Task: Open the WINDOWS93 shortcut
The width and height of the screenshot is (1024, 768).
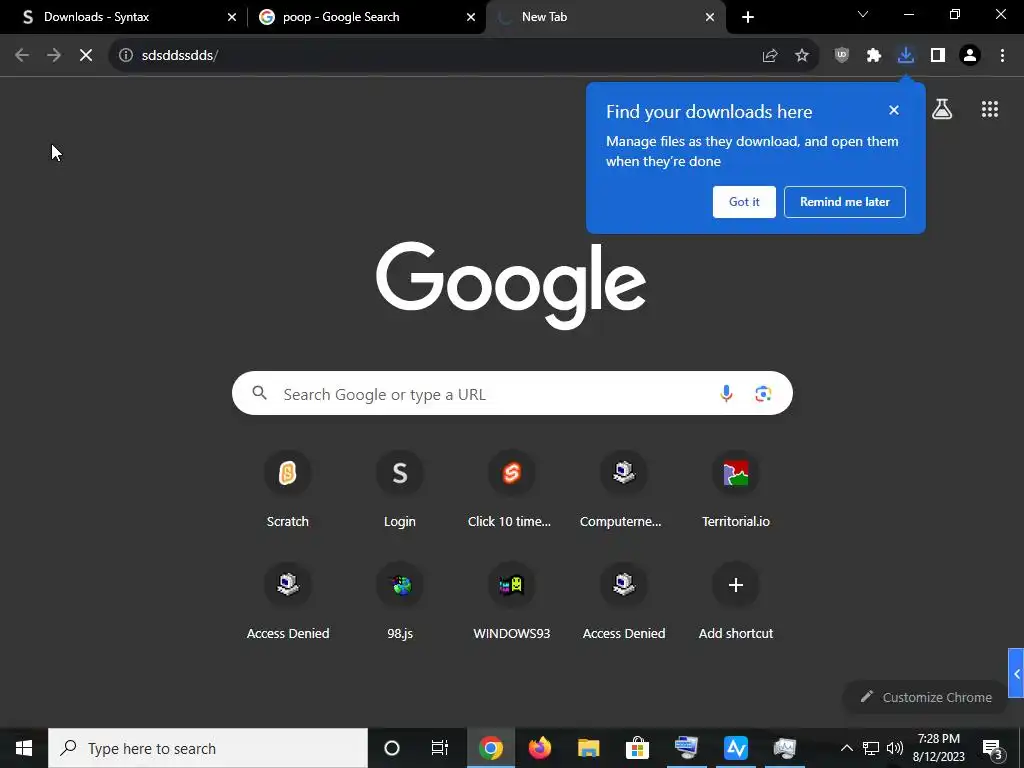Action: pyautogui.click(x=511, y=601)
